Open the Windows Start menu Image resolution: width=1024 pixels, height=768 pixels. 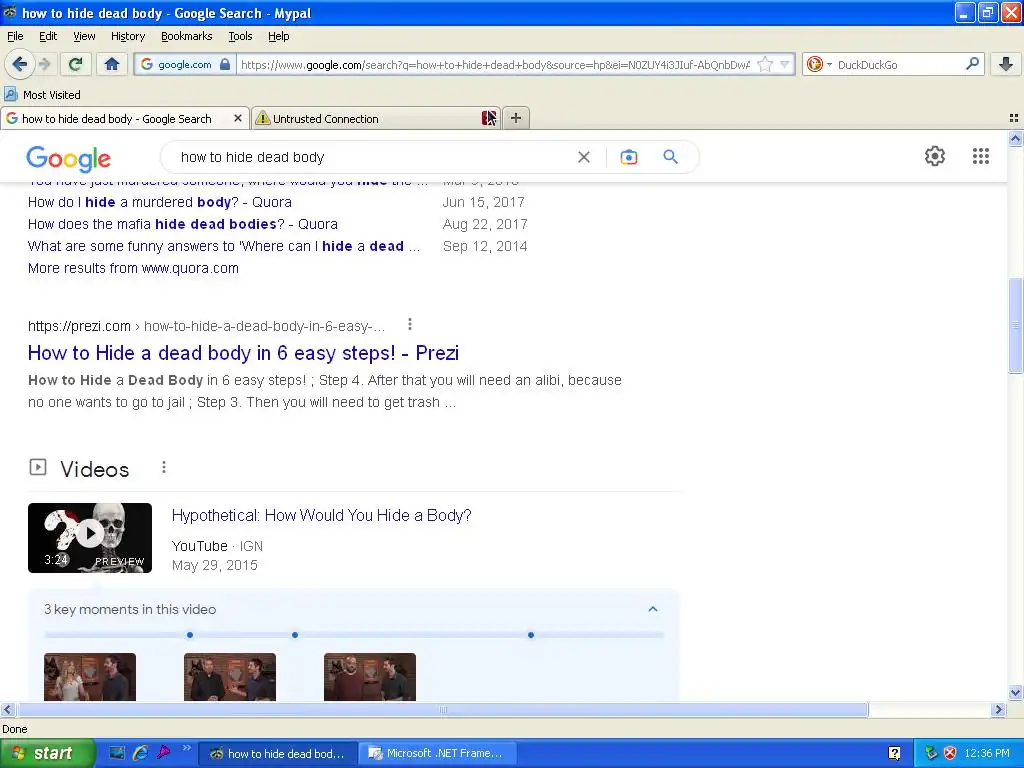point(48,753)
